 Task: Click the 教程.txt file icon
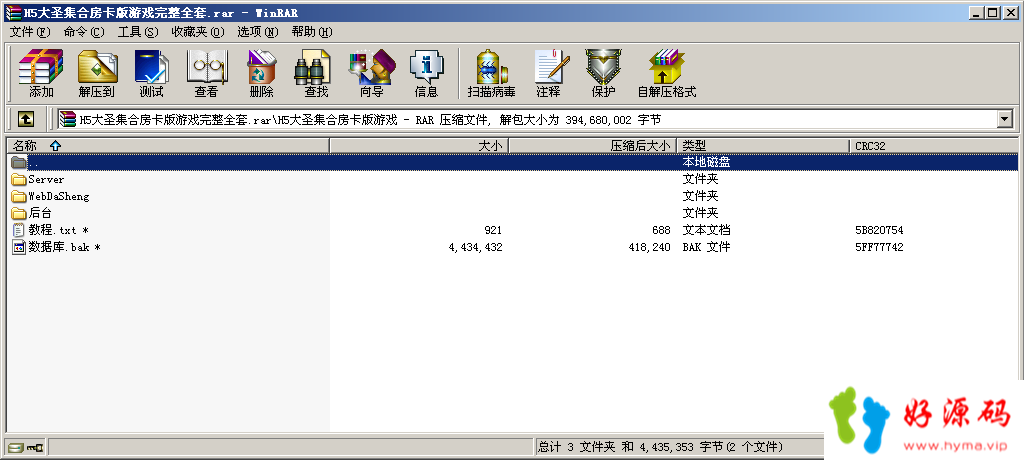pyautogui.click(x=18, y=230)
